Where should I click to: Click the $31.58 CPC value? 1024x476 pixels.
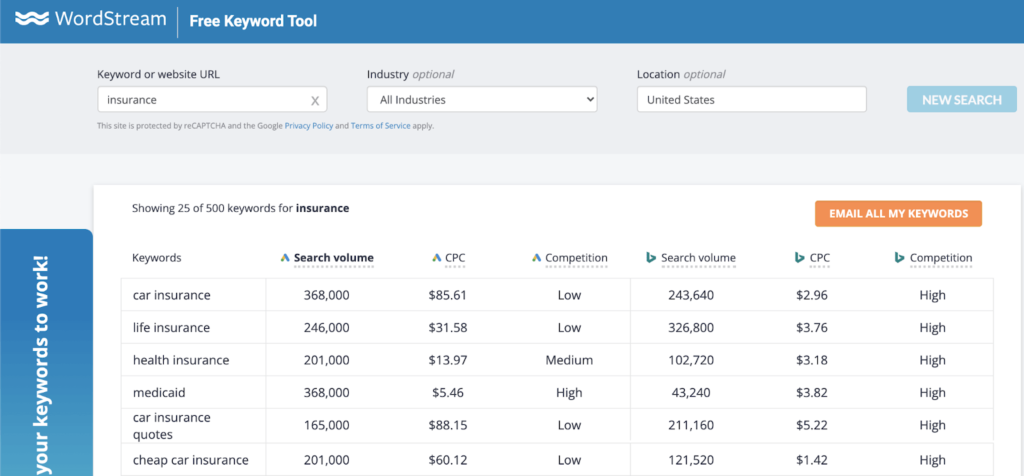pos(448,328)
